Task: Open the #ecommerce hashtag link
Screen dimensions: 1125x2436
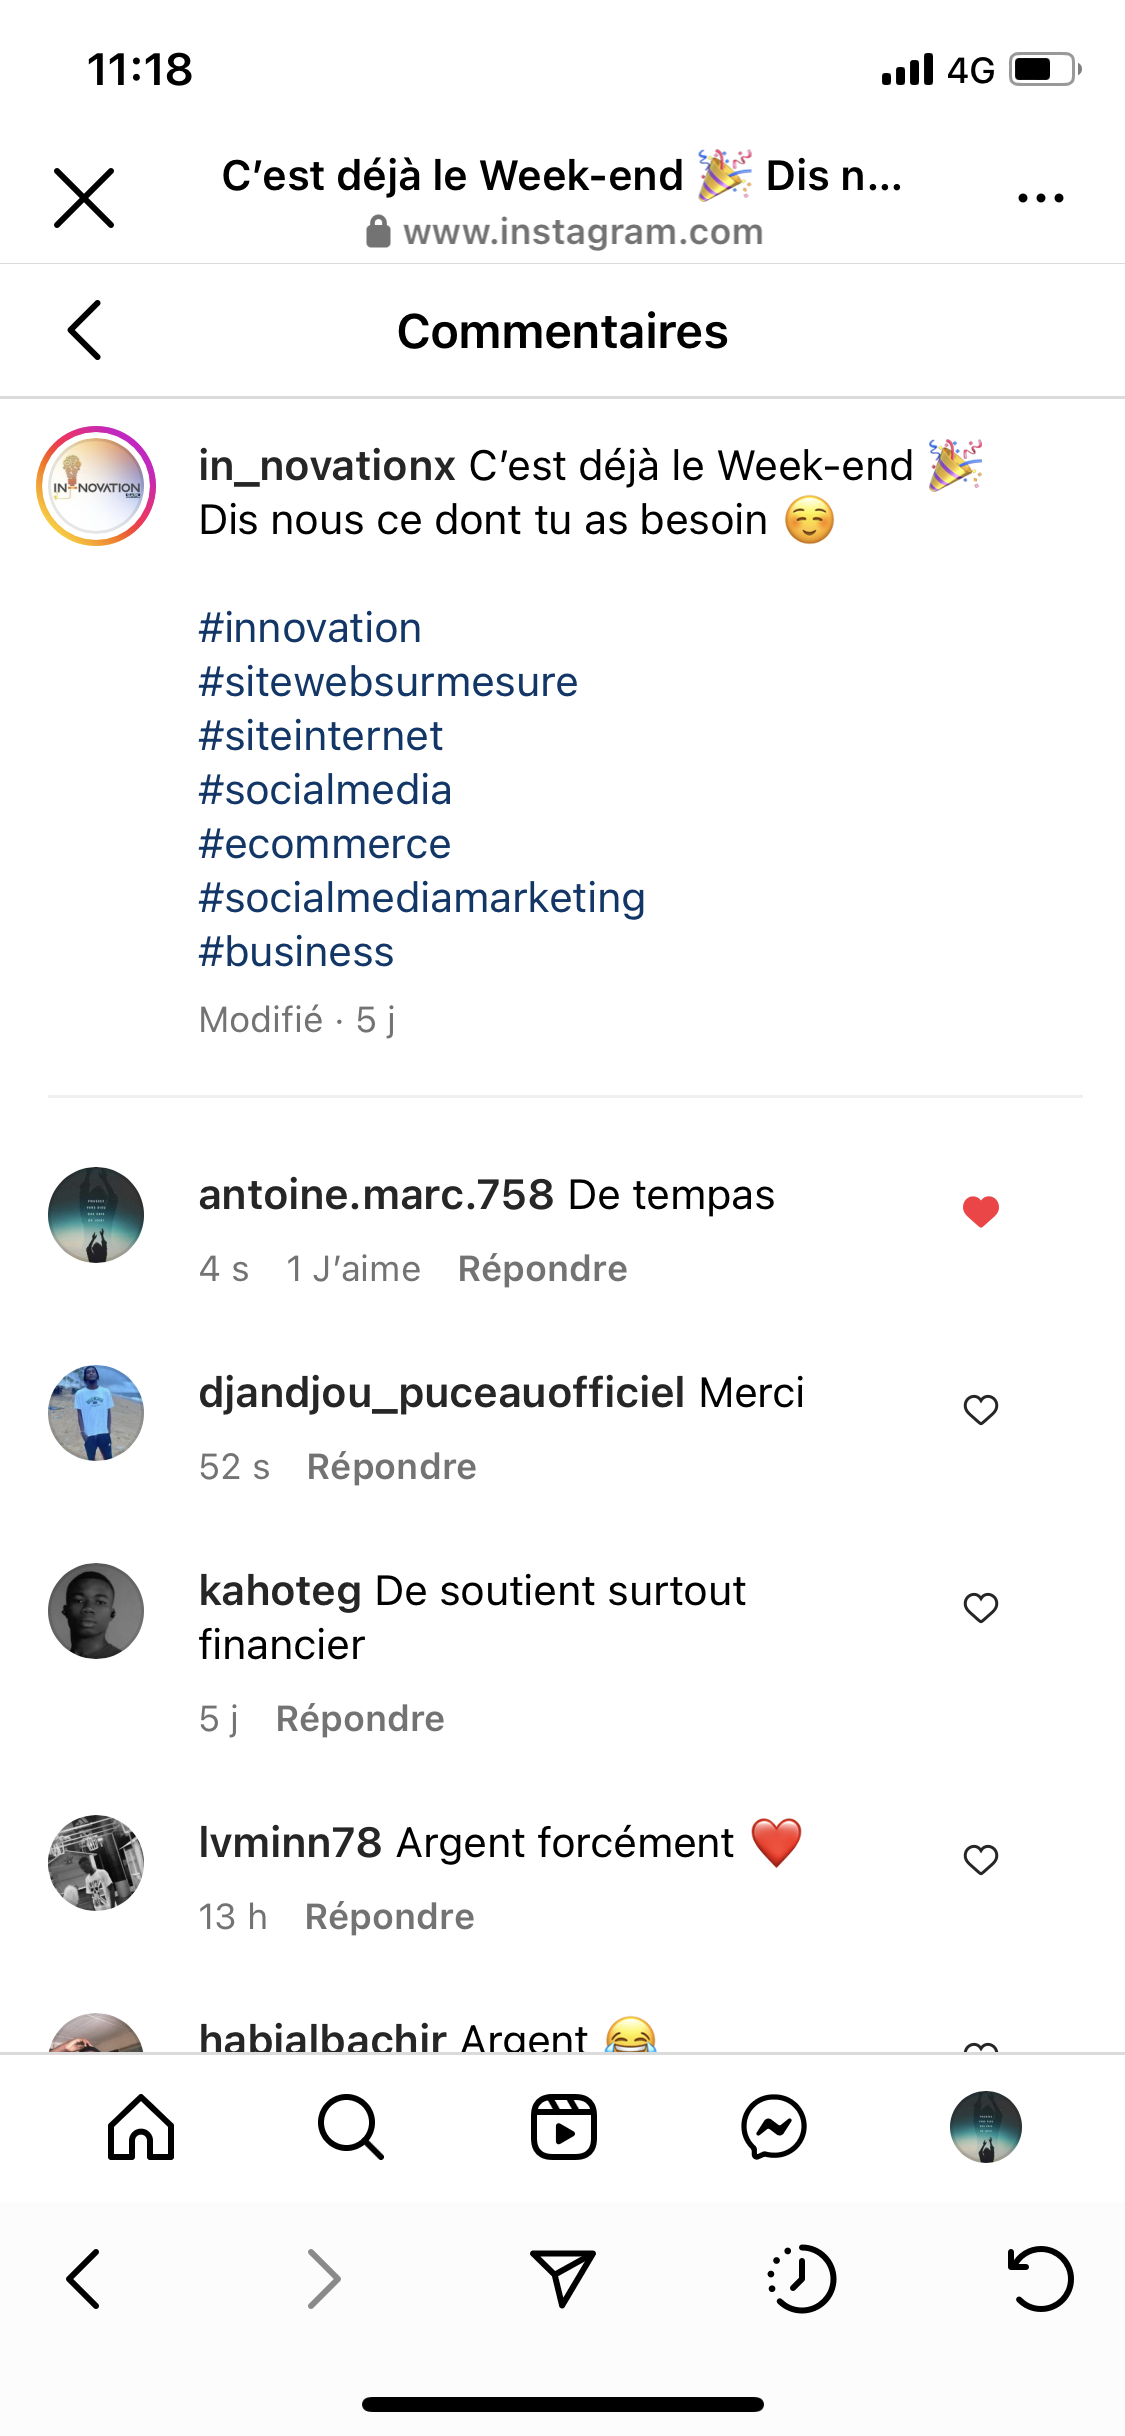Action: coord(325,844)
